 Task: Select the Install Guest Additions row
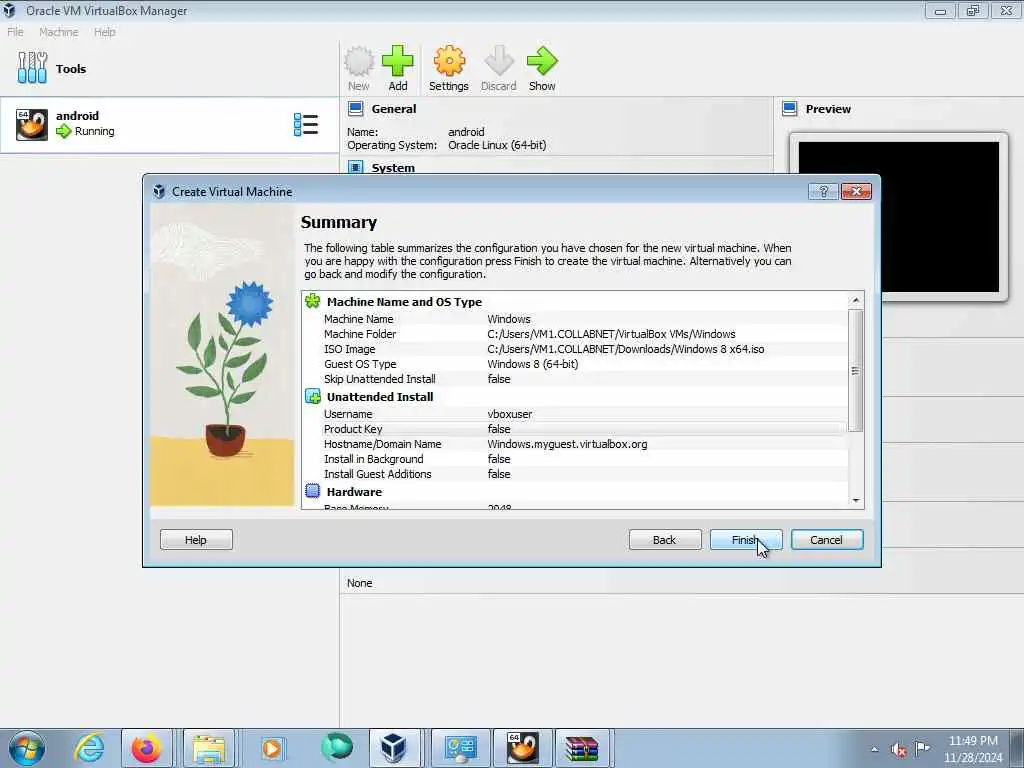(x=575, y=474)
